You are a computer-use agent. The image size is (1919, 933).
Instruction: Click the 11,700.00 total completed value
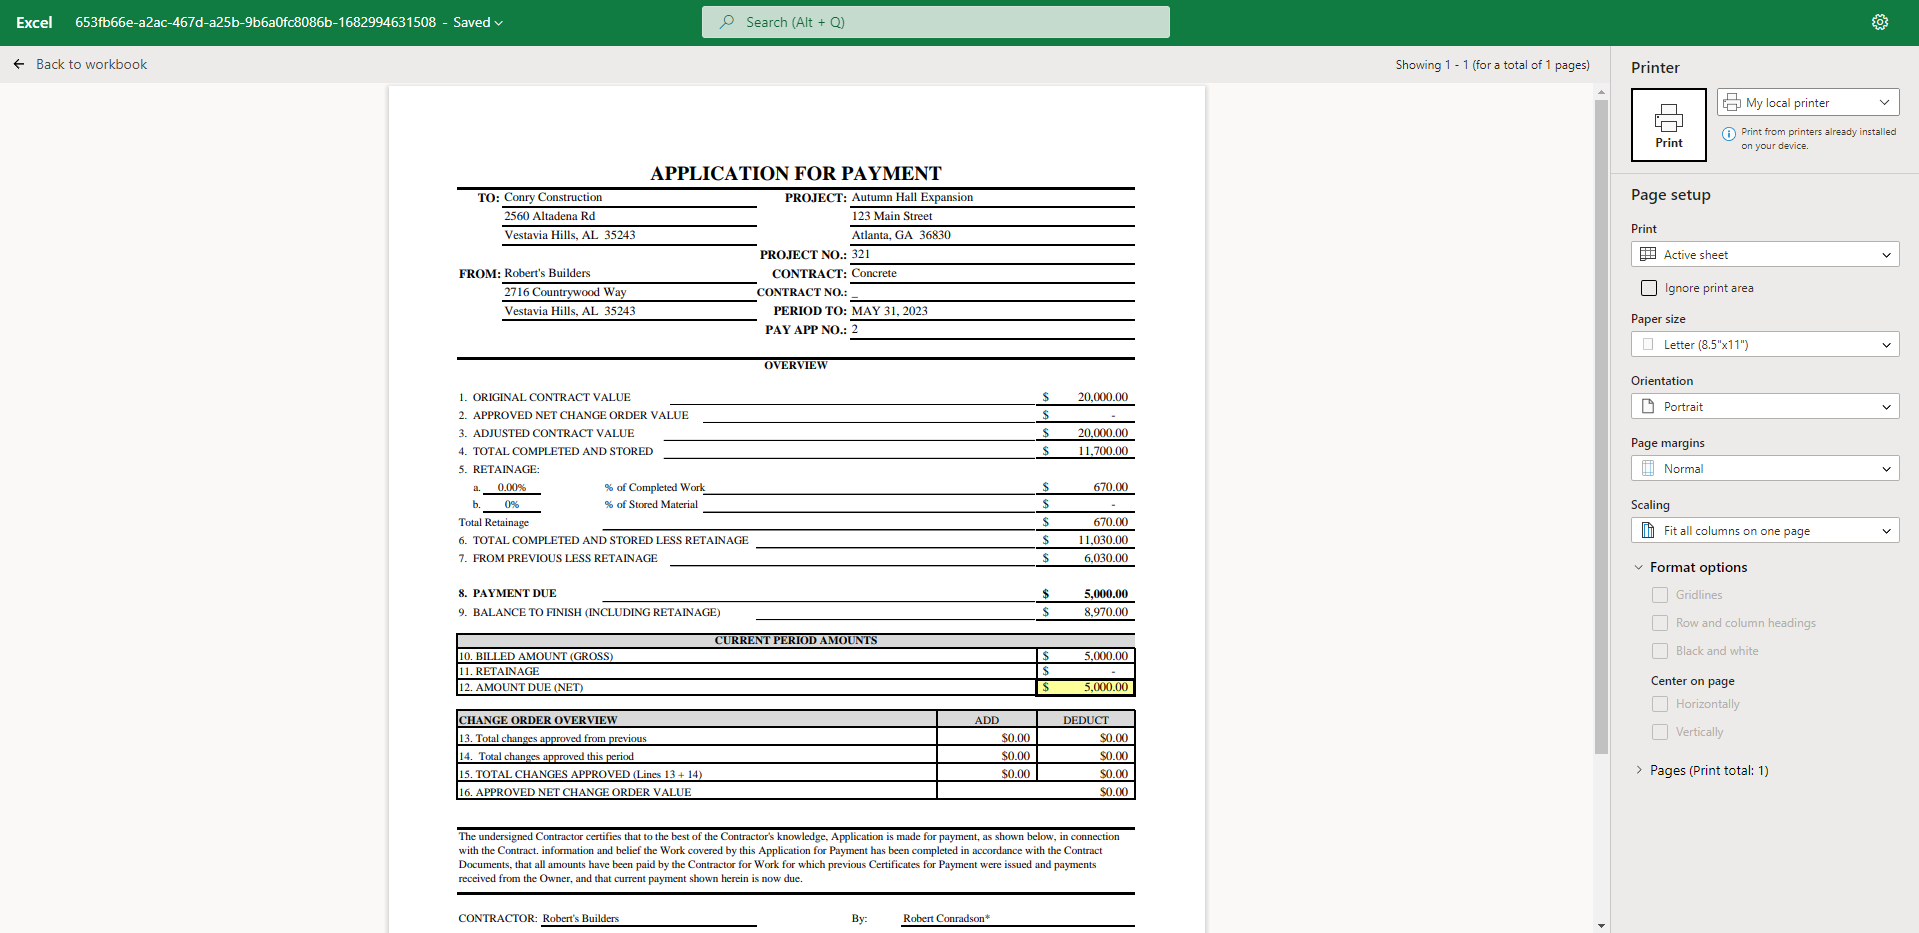(x=1103, y=451)
